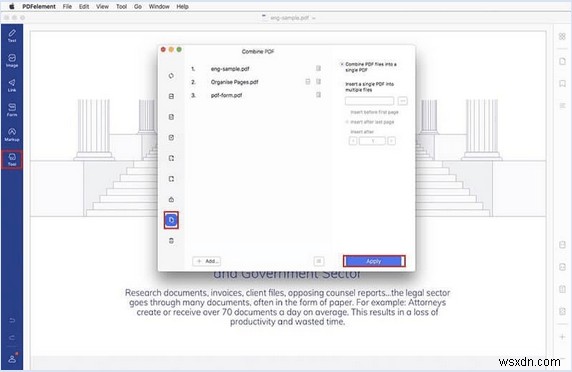Click the lock-shaped icon in dialog sidebar
Viewport: 572px width, 372px height.
pos(171,199)
